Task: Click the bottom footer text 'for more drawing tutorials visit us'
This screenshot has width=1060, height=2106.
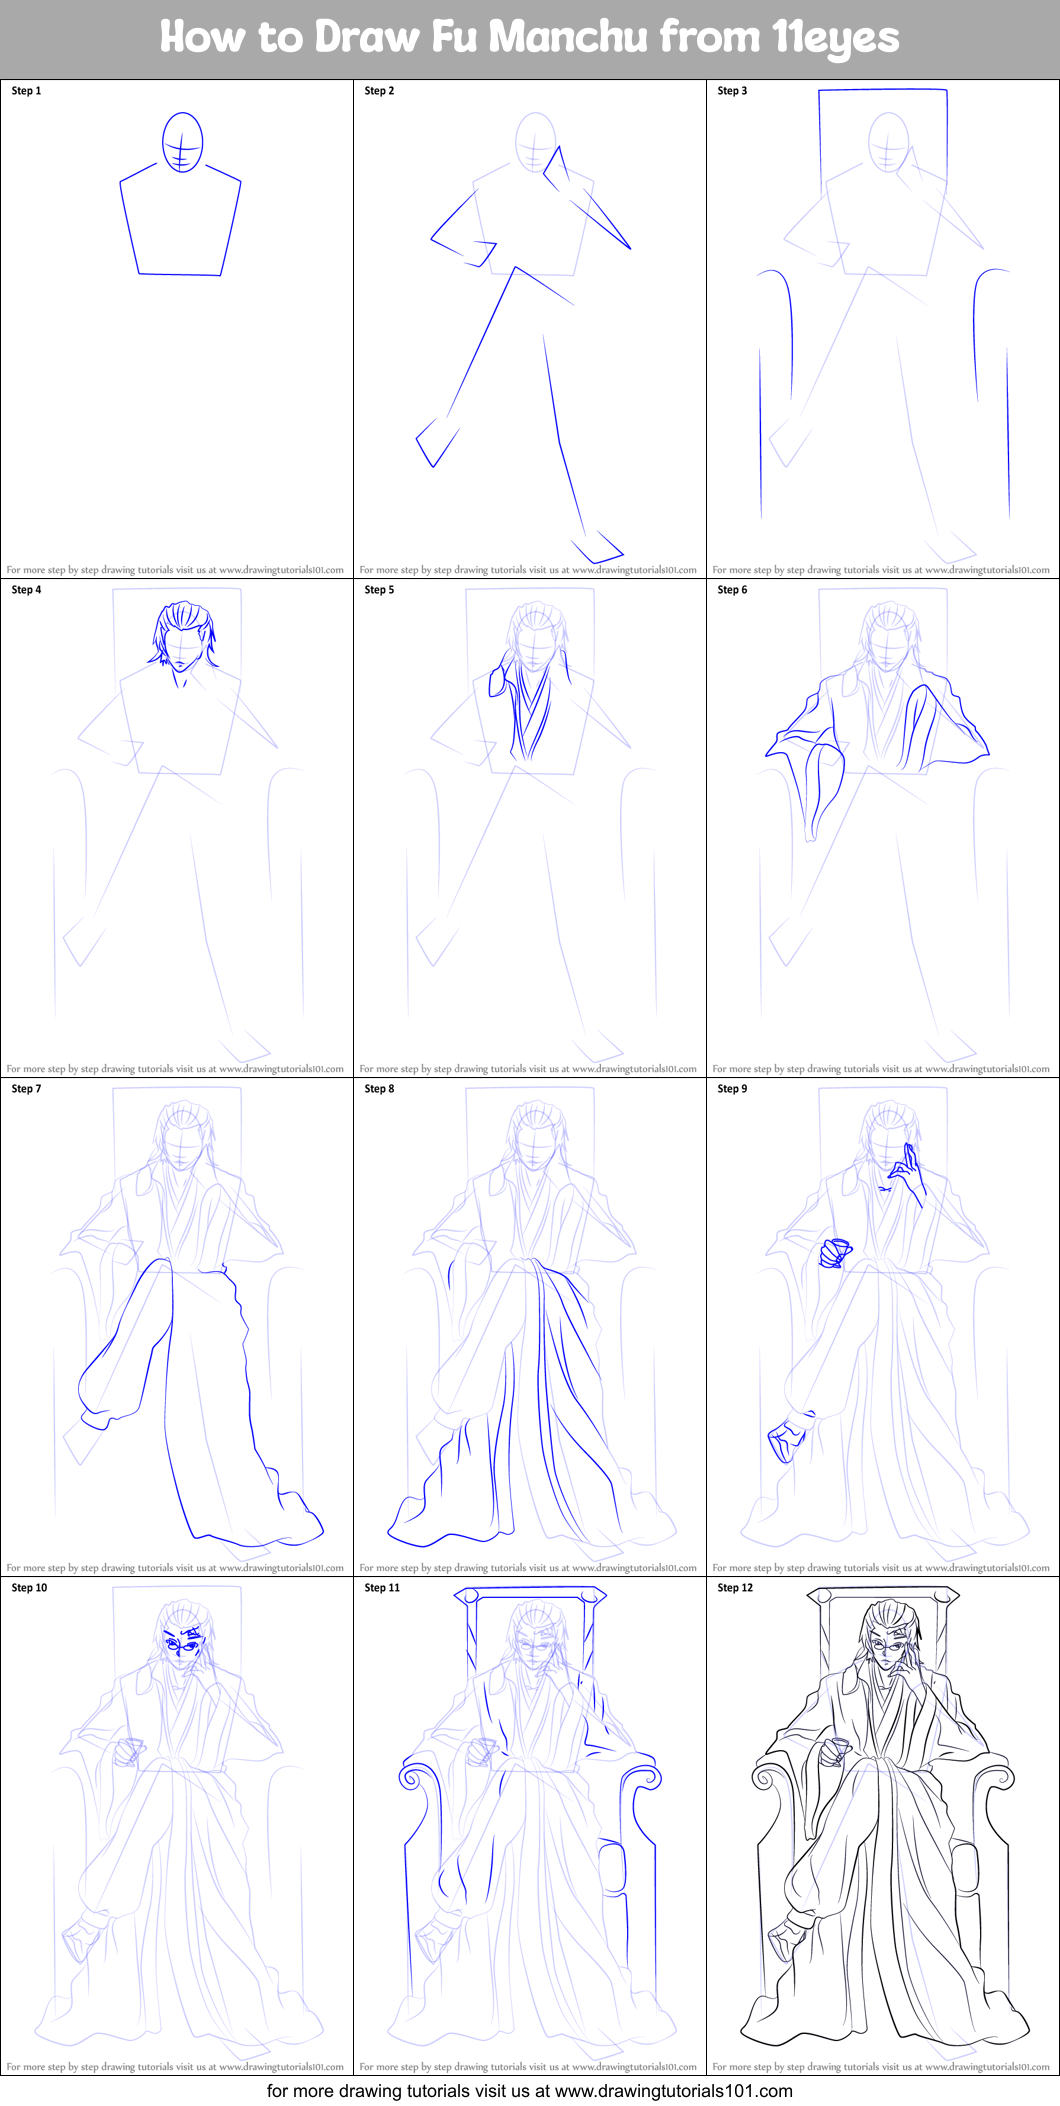Action: [398, 2091]
